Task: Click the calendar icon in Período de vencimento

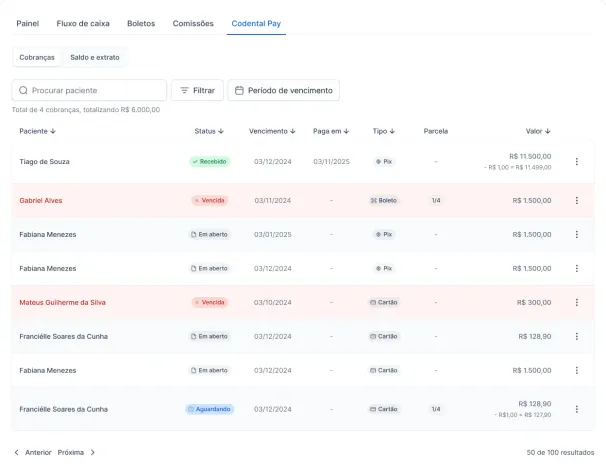Action: tap(239, 90)
